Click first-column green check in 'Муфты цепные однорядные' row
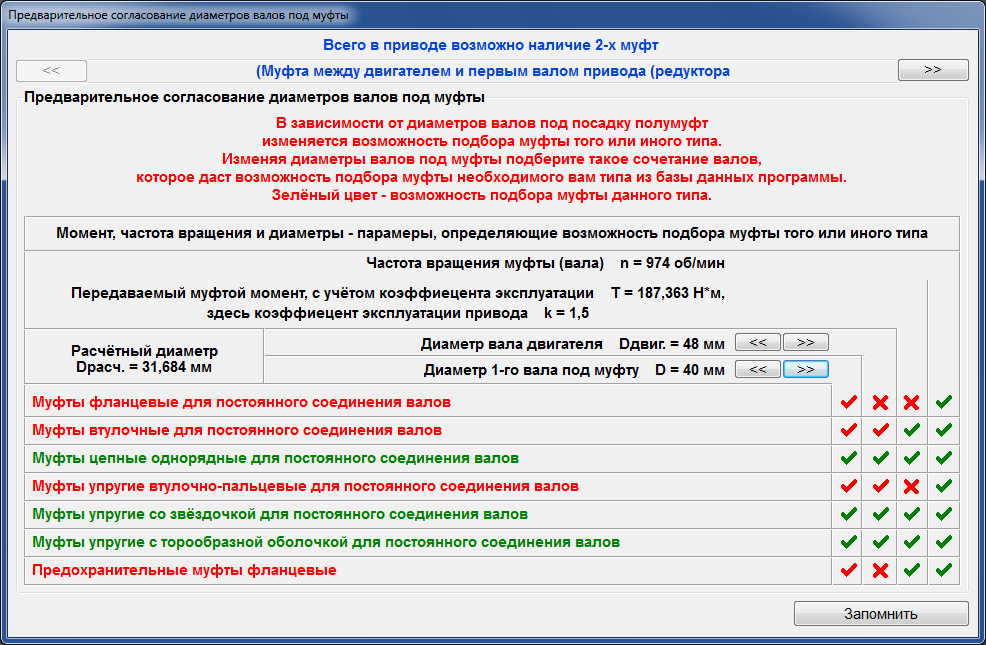Viewport: 986px width, 645px height. (x=849, y=458)
